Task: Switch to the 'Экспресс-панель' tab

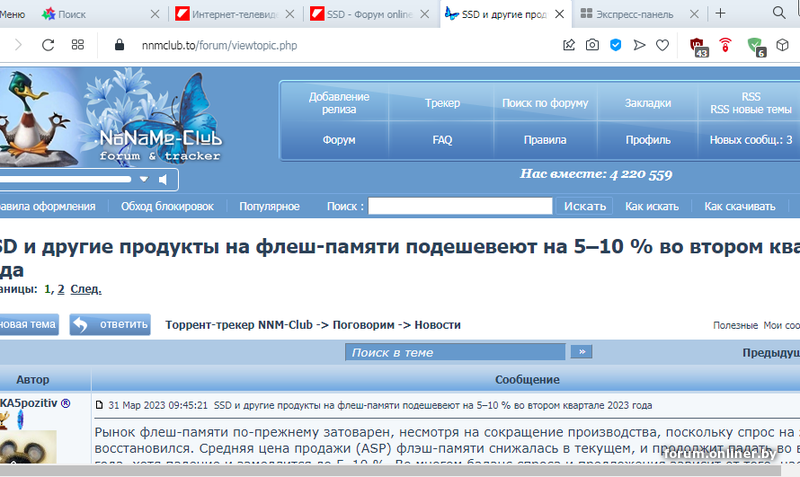Action: [x=628, y=14]
